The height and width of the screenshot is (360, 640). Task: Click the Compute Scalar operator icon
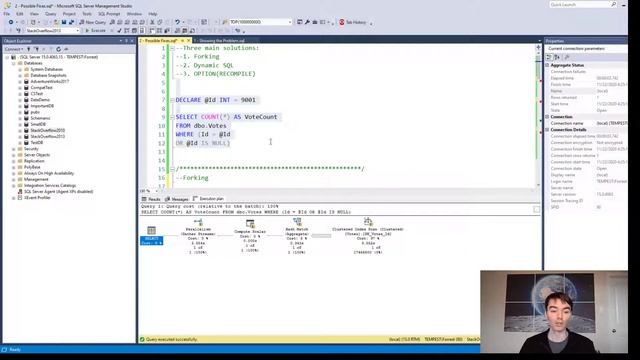[250, 224]
